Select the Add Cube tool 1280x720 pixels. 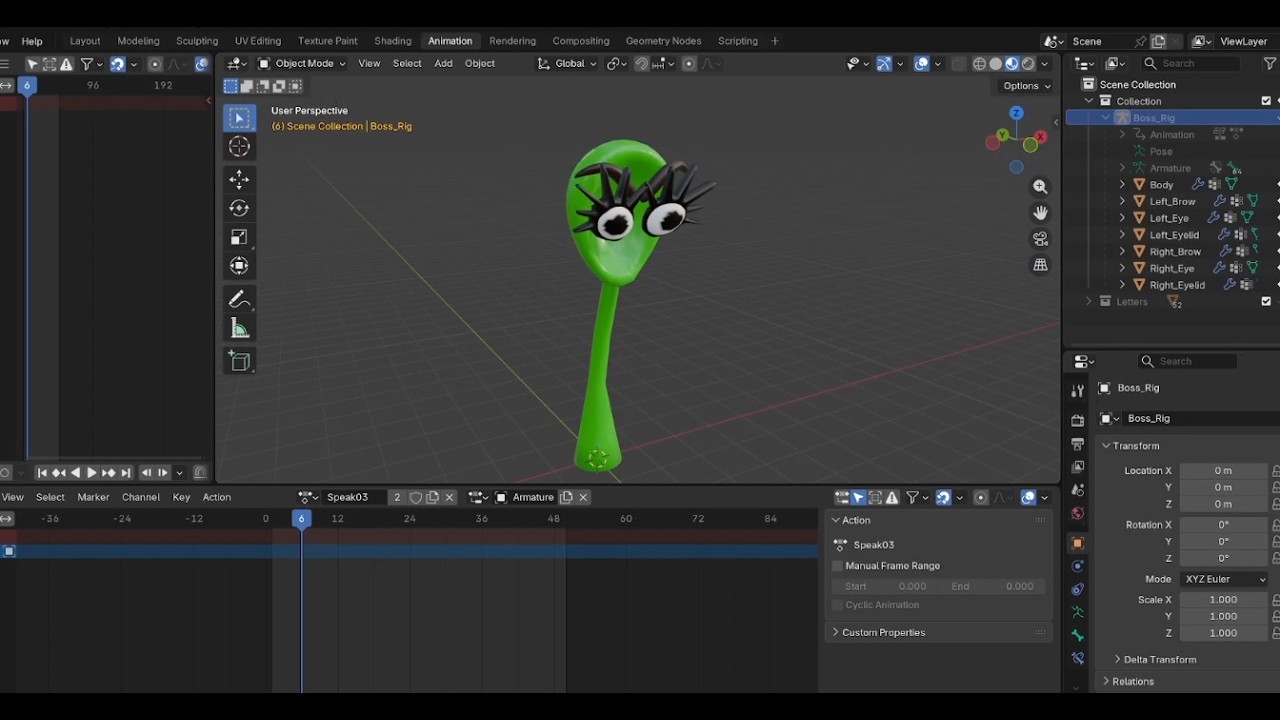click(239, 361)
